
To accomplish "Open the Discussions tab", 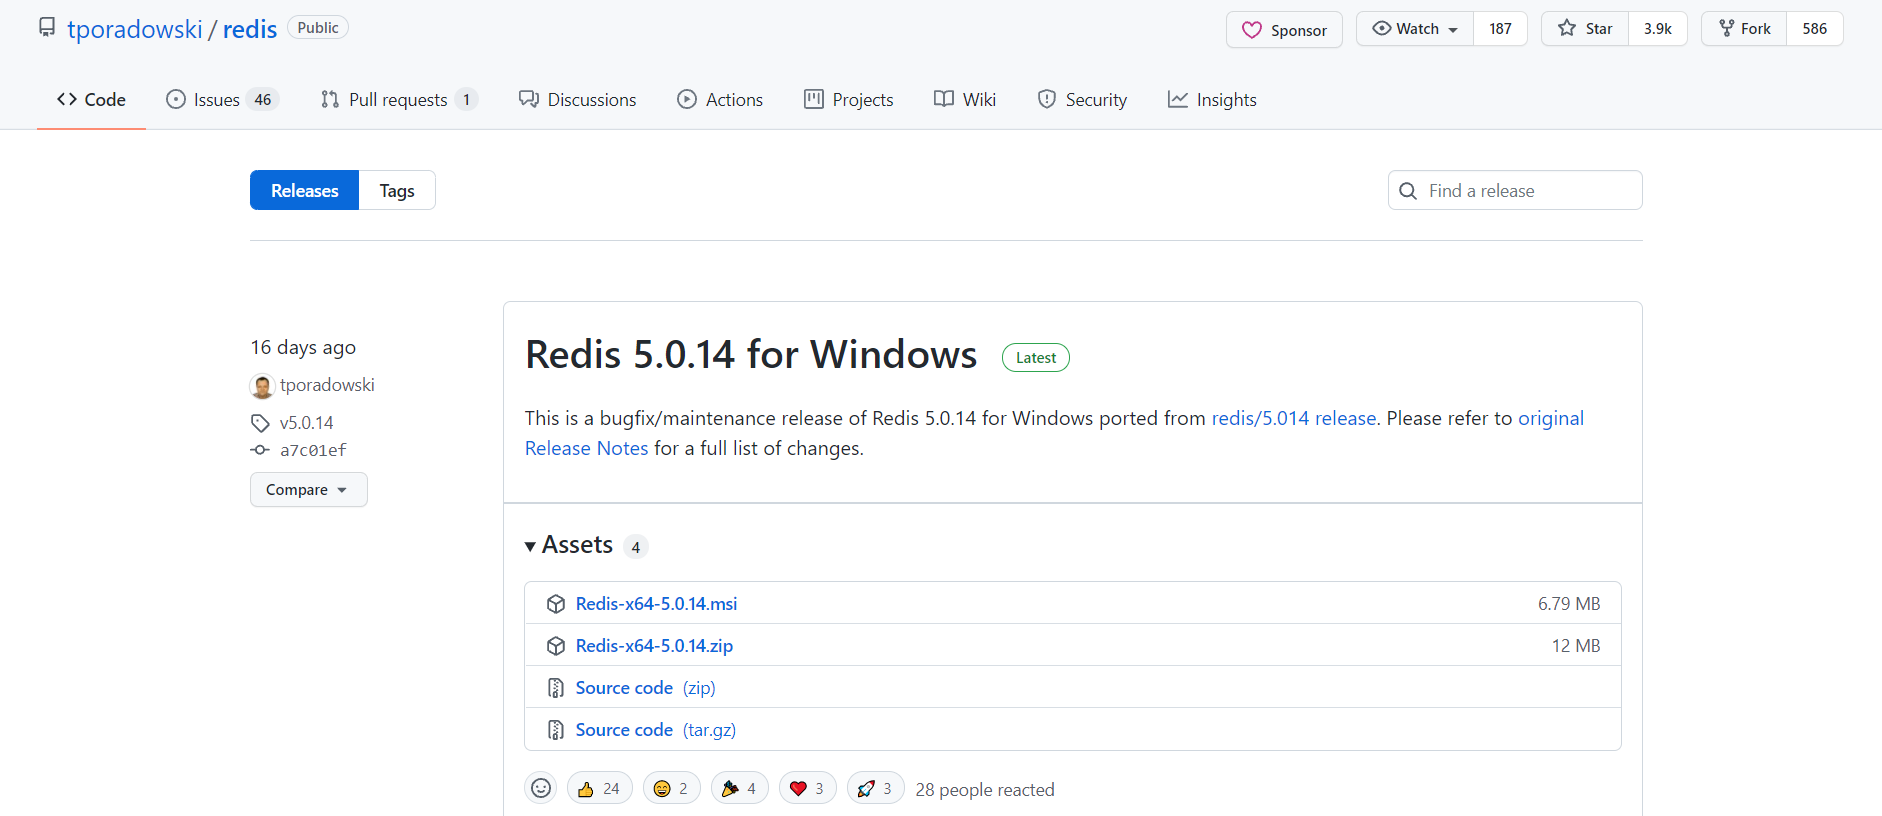I will tap(577, 100).
